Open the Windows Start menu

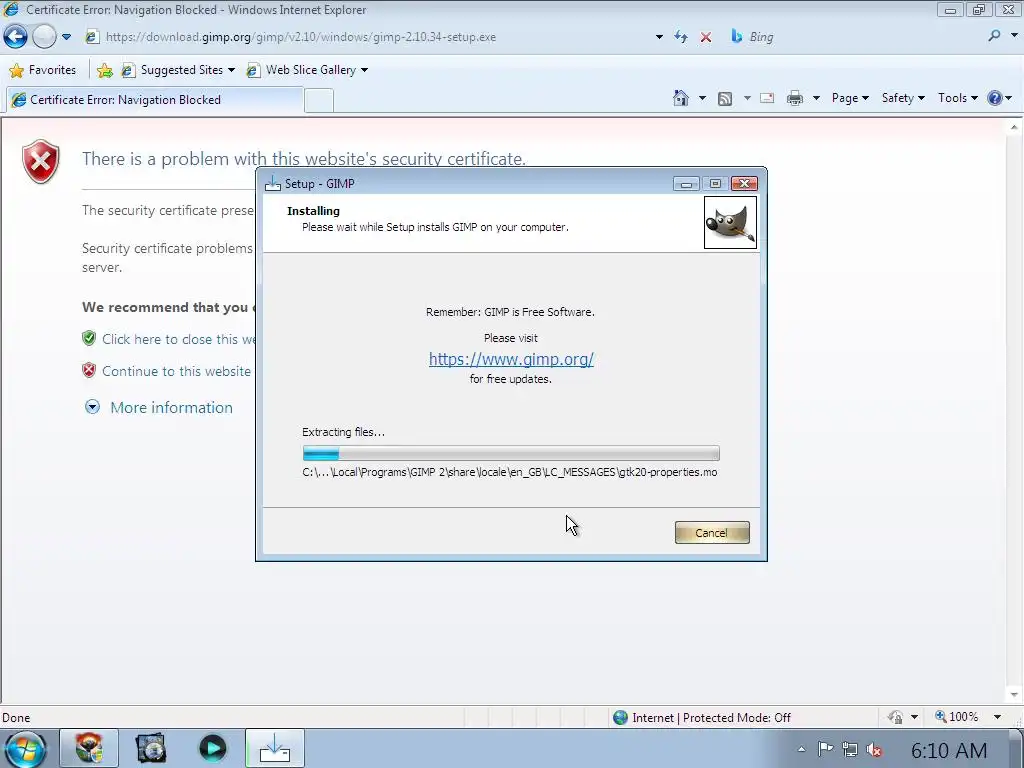(x=24, y=749)
